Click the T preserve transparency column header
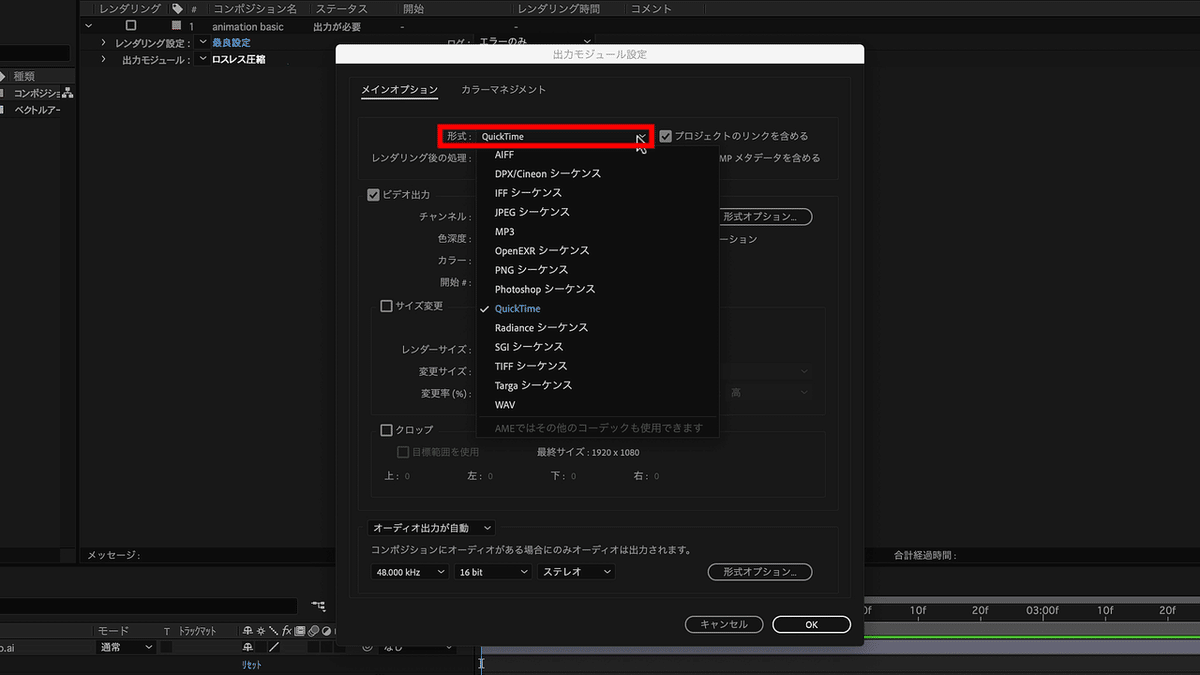The image size is (1200, 675). (167, 631)
